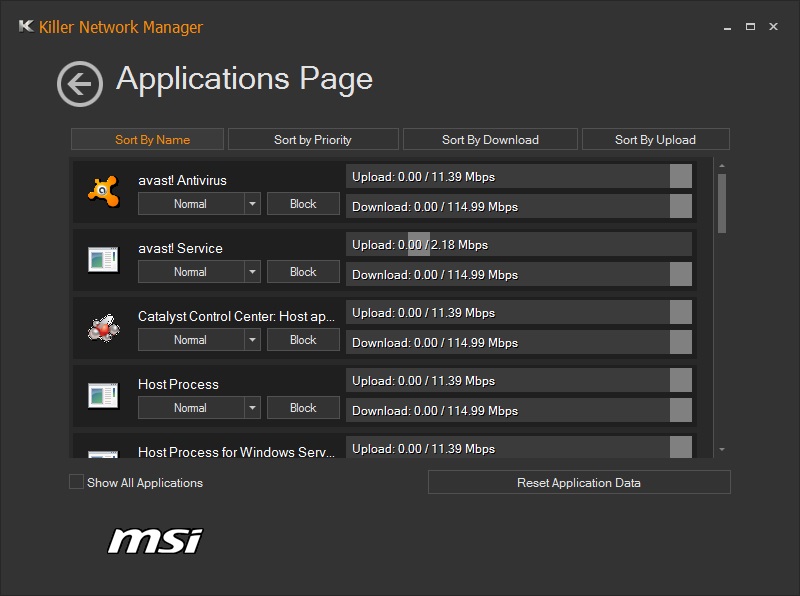Viewport: 800px width, 596px height.
Task: Block the Host Process application
Action: 303,407
